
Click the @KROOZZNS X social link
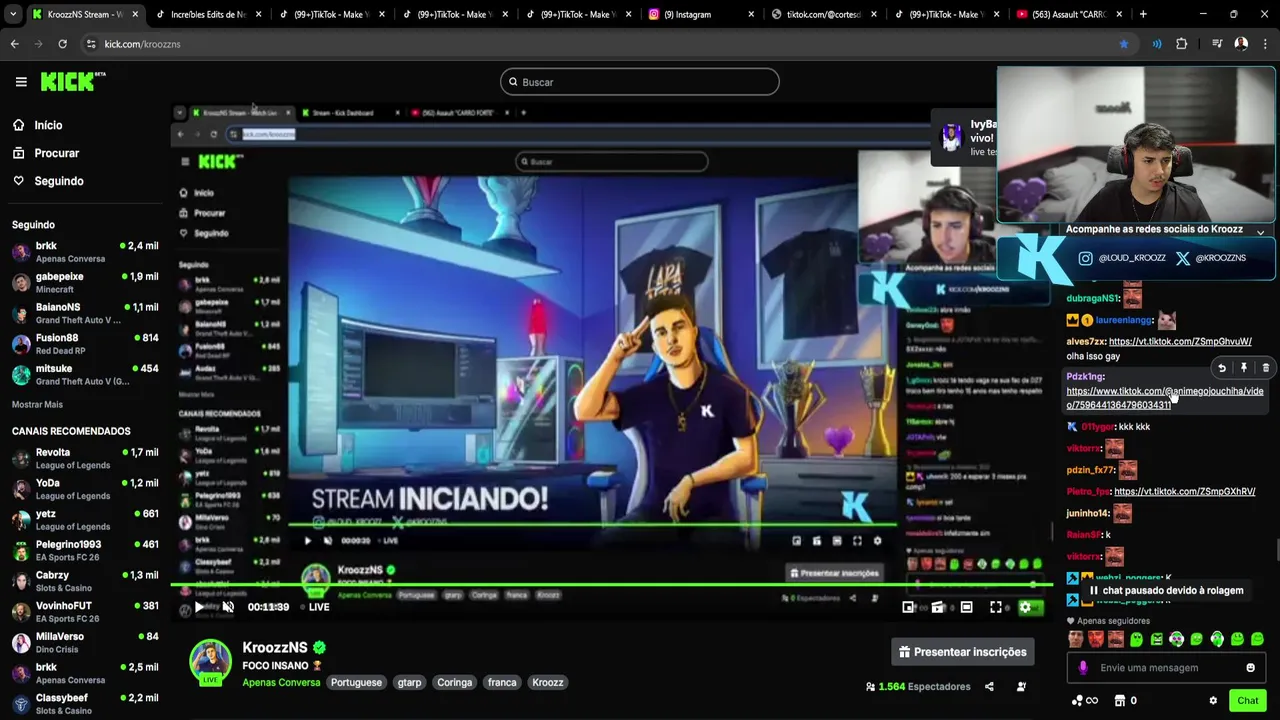(x=1210, y=258)
